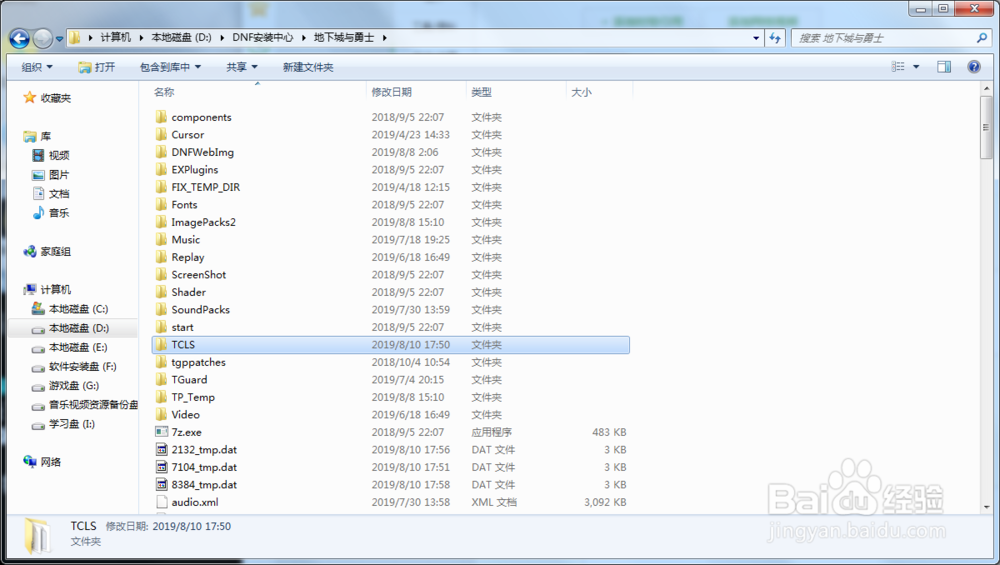Refresh the folder view
The height and width of the screenshot is (565, 1000).
(775, 38)
